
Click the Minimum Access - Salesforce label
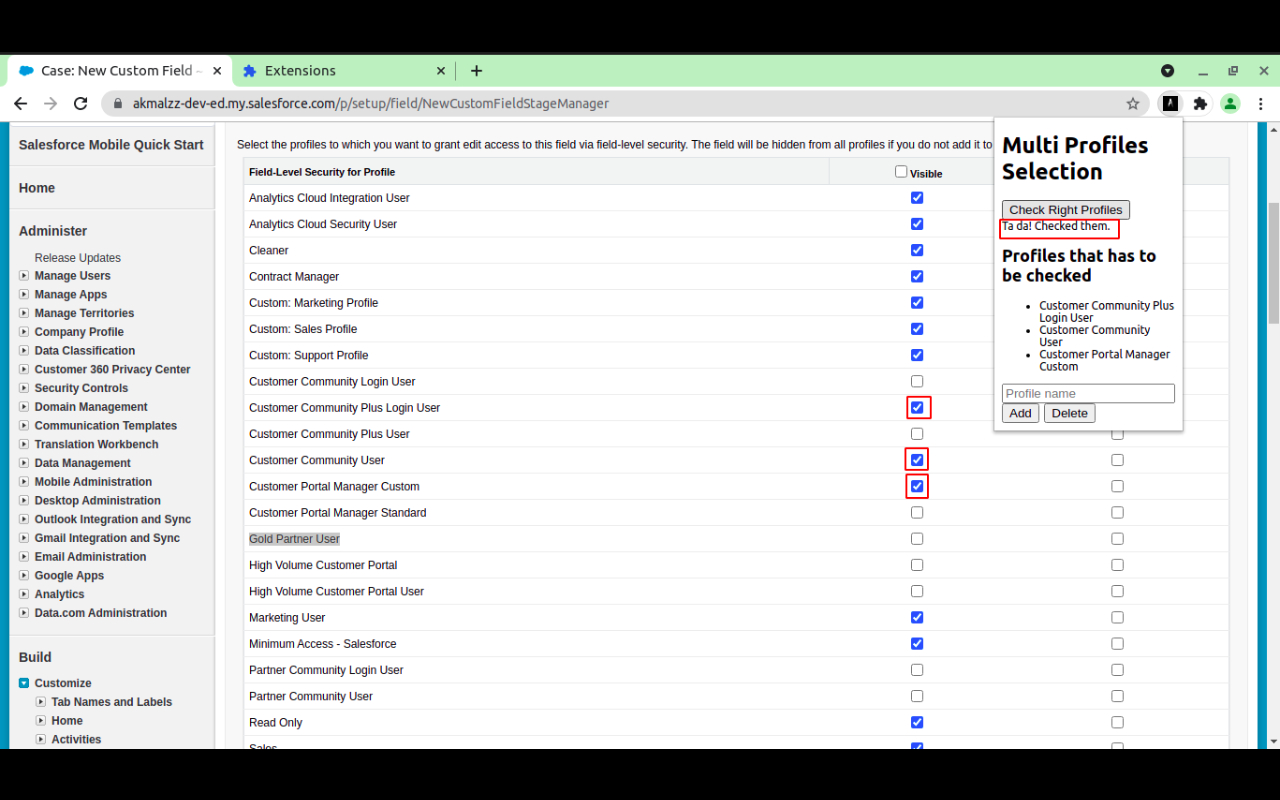(323, 644)
